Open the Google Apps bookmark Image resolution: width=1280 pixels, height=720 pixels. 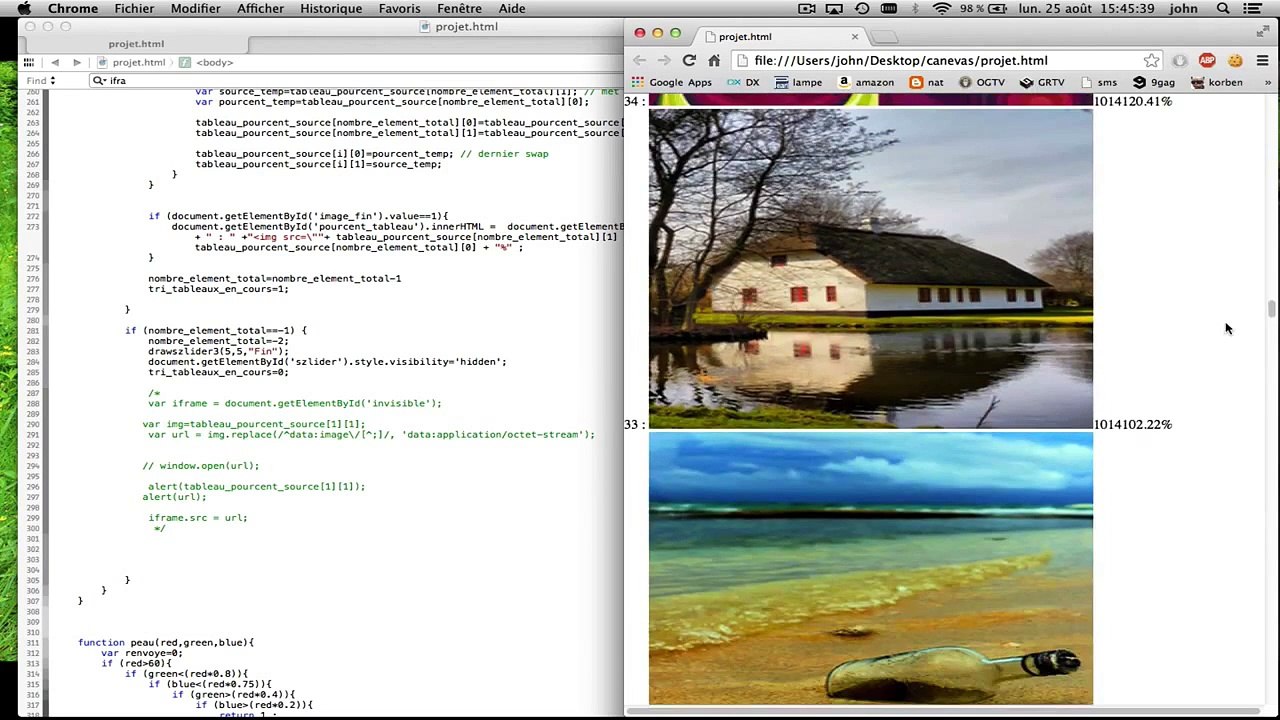pyautogui.click(x=672, y=82)
